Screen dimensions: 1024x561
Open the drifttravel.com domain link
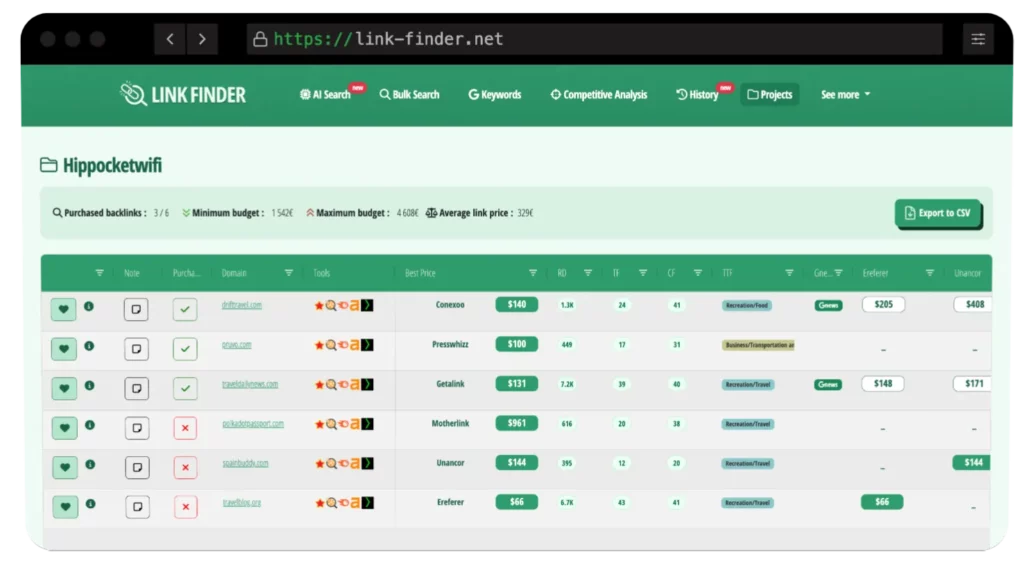242,305
